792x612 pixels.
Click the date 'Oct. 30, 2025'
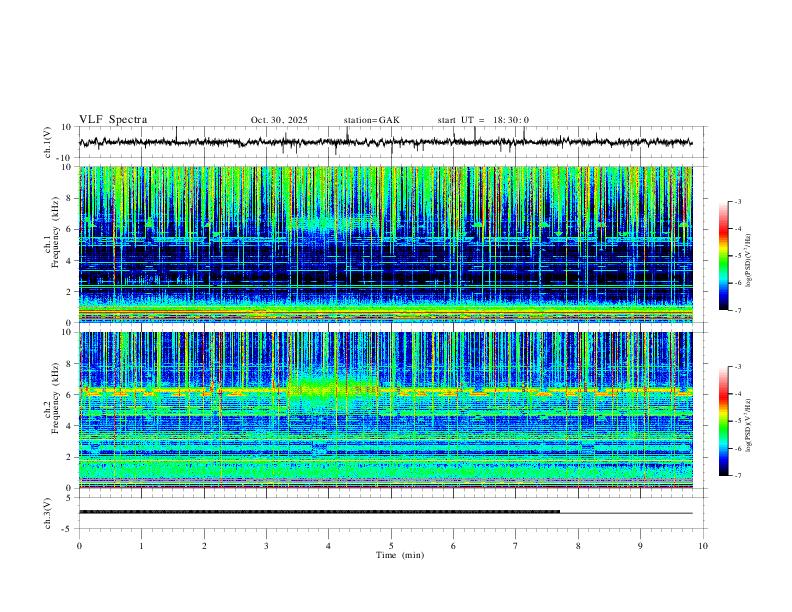pos(279,120)
